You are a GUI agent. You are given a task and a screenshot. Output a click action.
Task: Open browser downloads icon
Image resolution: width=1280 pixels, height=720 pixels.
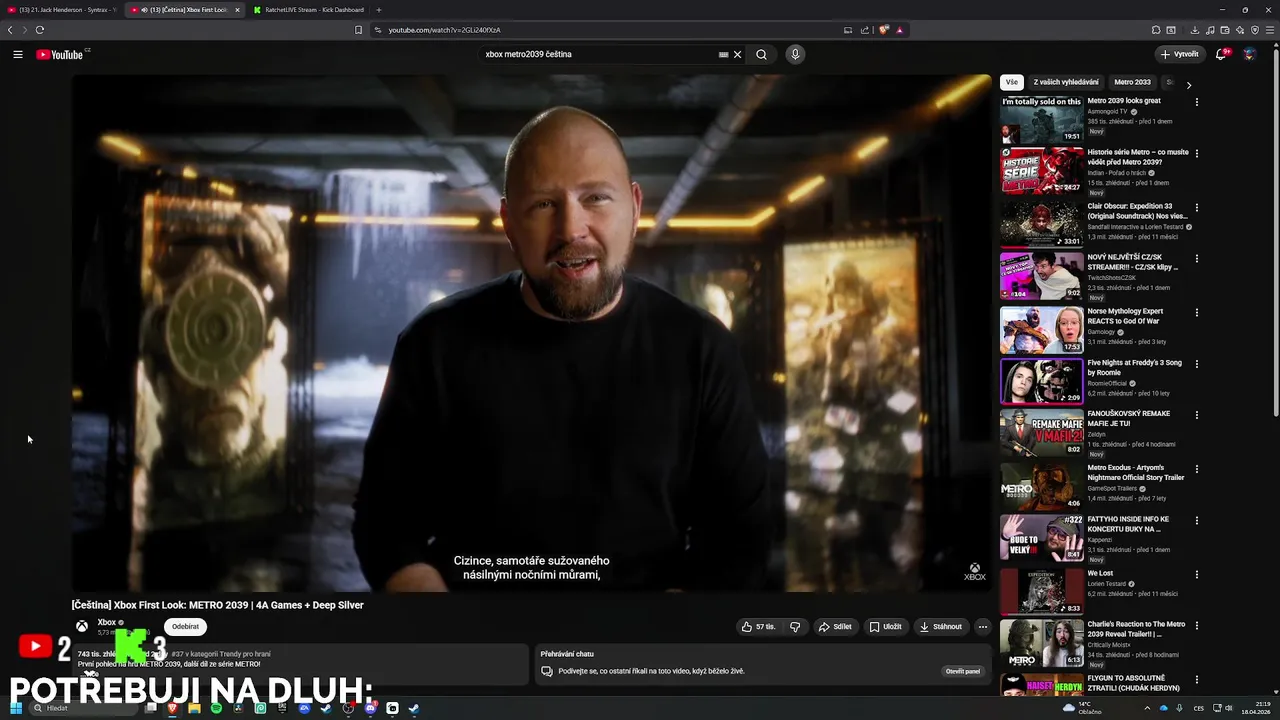point(1195,30)
